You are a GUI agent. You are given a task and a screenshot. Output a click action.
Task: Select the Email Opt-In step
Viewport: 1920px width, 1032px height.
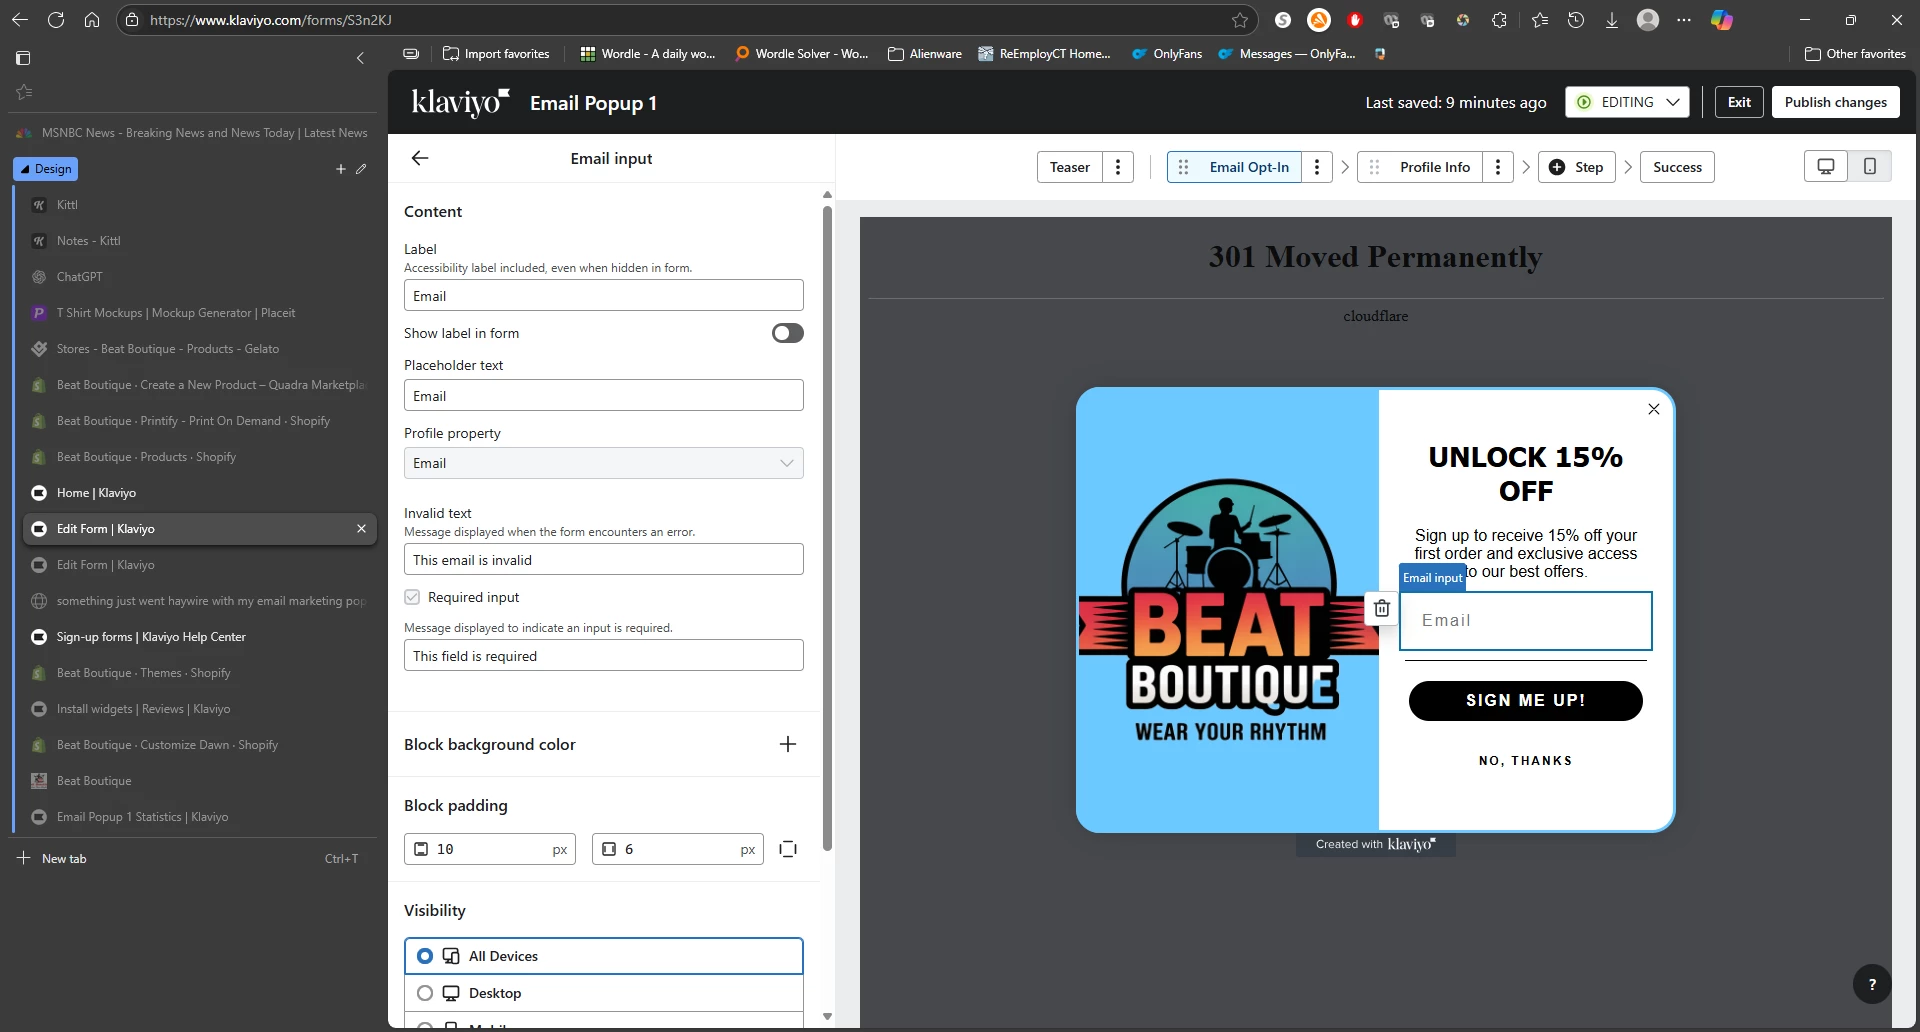tap(1249, 167)
